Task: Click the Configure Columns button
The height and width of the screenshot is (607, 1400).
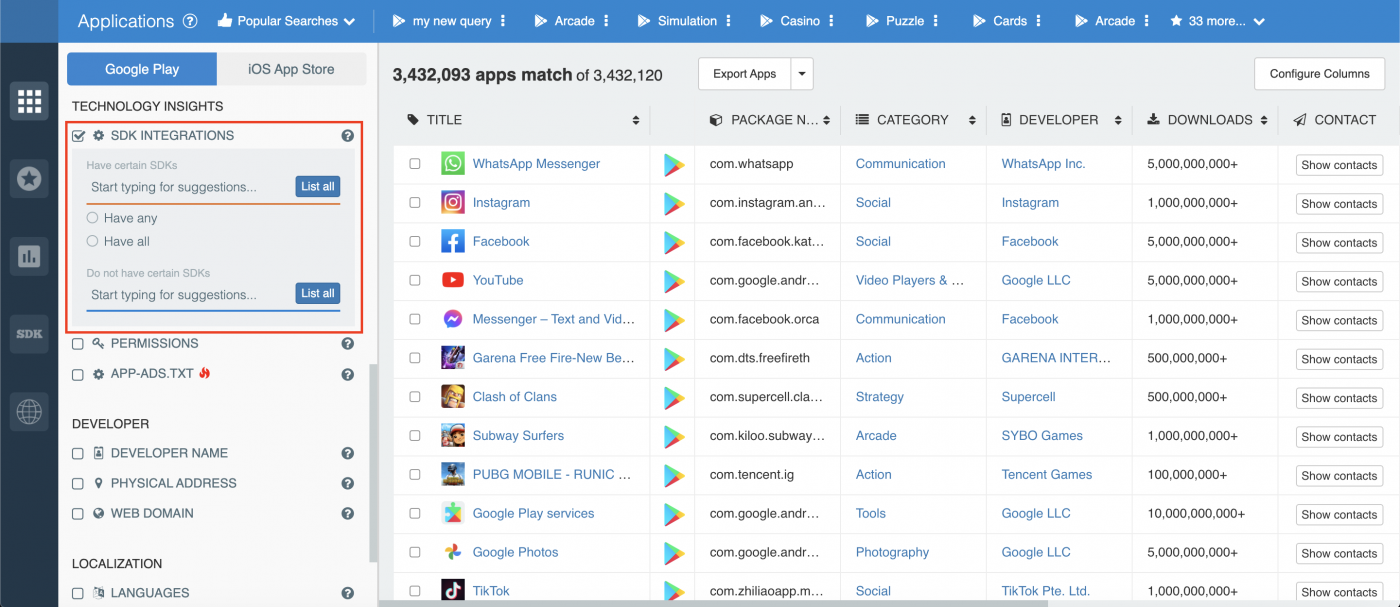Action: click(1319, 74)
